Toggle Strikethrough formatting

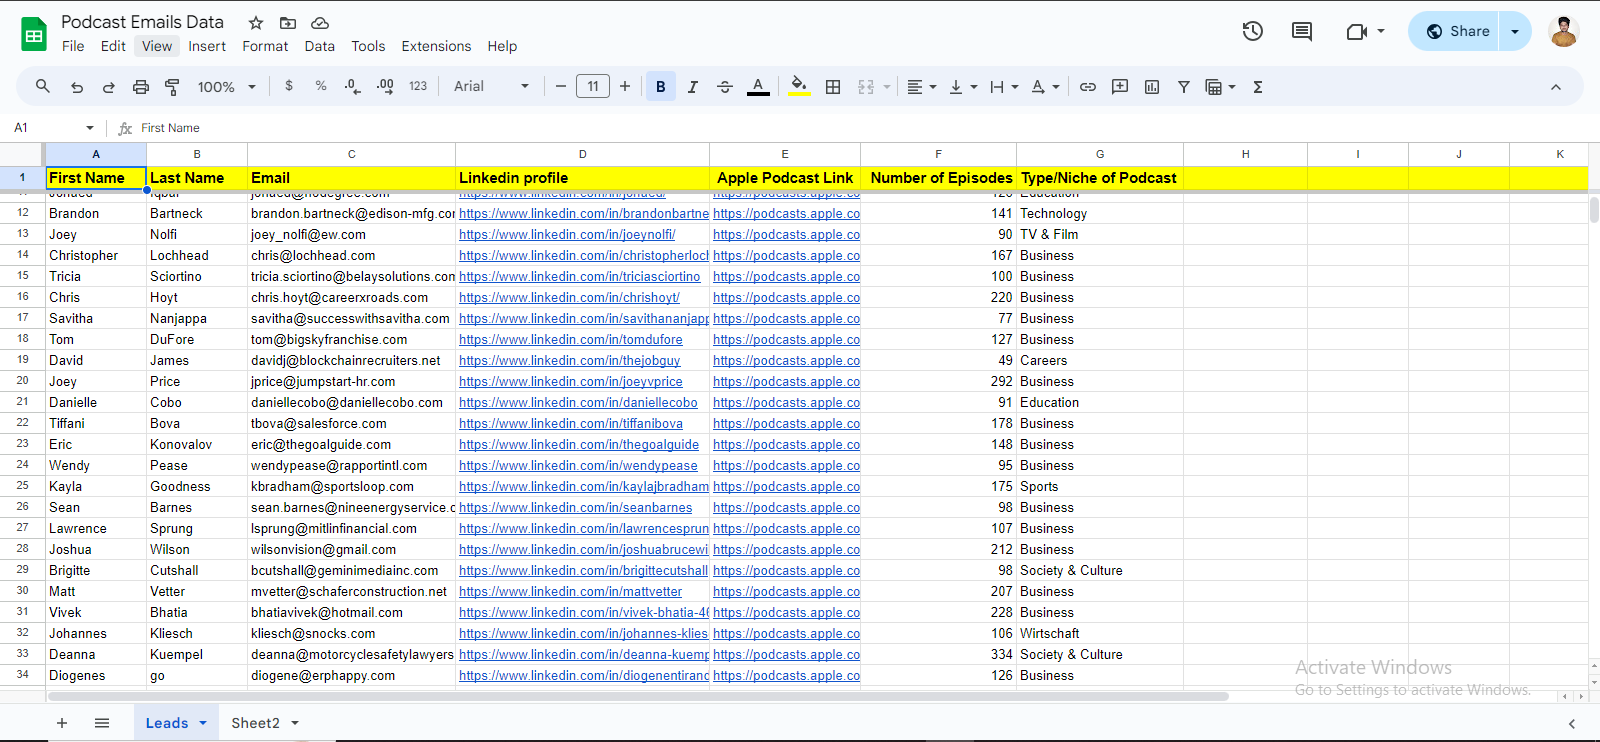725,87
